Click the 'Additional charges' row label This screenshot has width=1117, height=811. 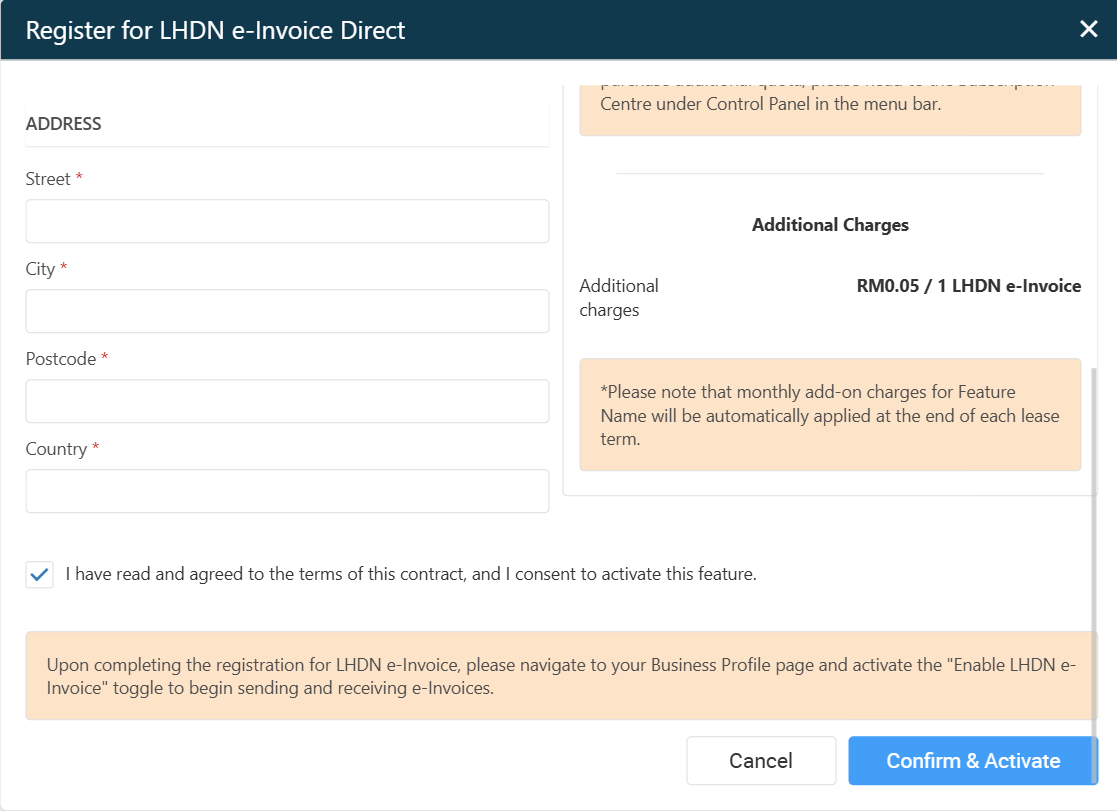tap(619, 298)
